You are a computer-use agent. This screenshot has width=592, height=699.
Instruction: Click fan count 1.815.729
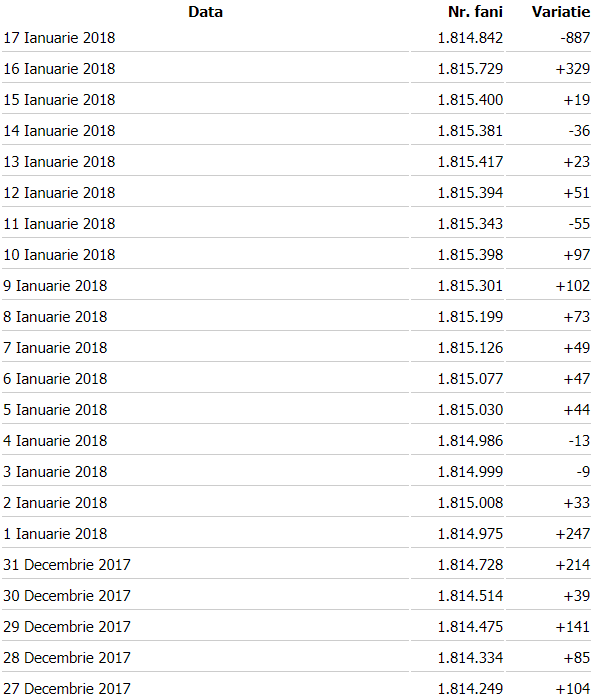(470, 69)
